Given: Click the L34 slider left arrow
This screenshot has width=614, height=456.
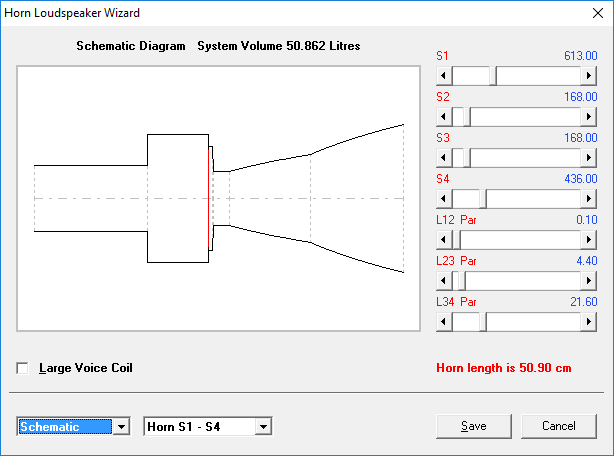Looking at the screenshot, I should coord(444,322).
